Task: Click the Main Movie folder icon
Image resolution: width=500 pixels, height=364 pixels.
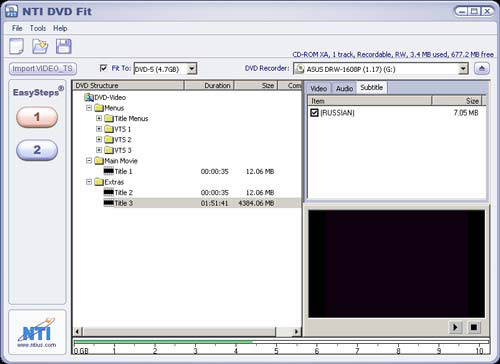Action: coord(99,161)
